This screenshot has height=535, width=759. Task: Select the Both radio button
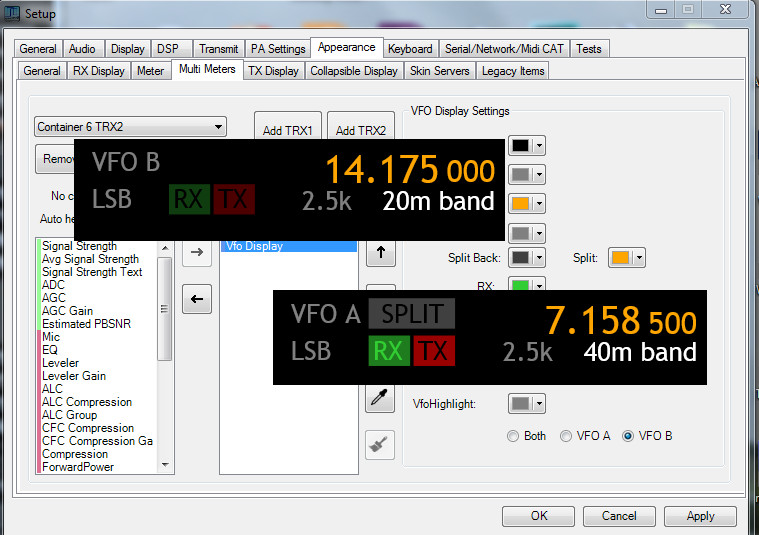point(513,436)
